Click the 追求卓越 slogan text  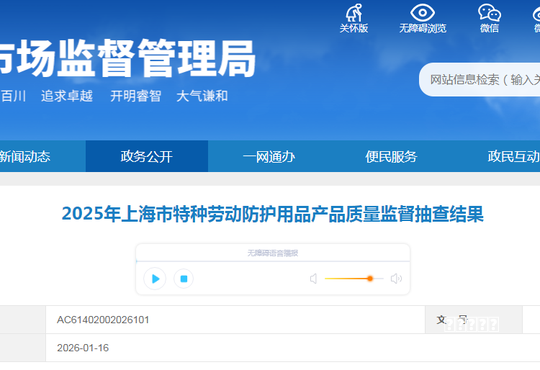tap(67, 96)
